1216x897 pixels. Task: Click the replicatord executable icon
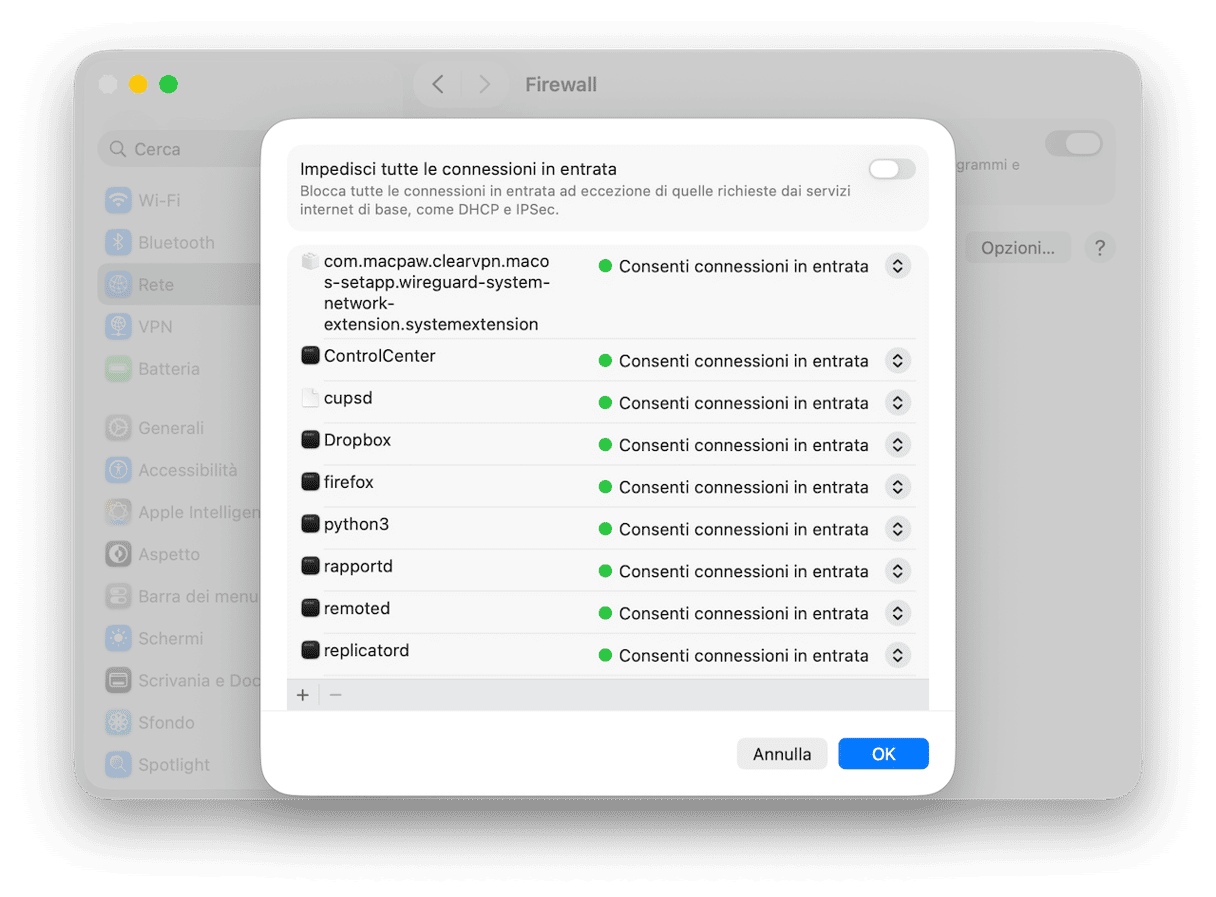[x=310, y=649]
